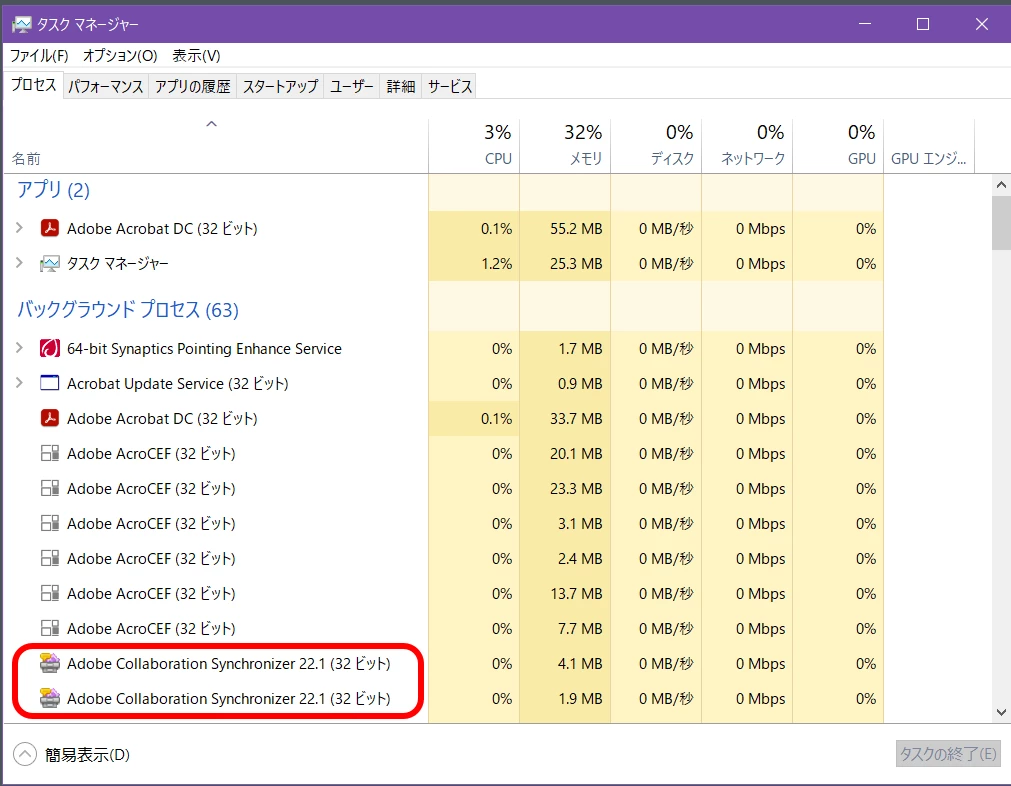
Task: Expand the タスク マネージャー app row
Action: tap(19, 262)
